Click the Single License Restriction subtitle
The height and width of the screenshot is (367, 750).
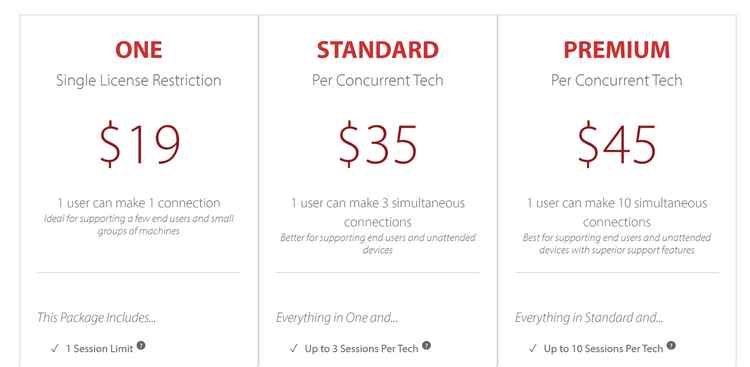tap(139, 80)
